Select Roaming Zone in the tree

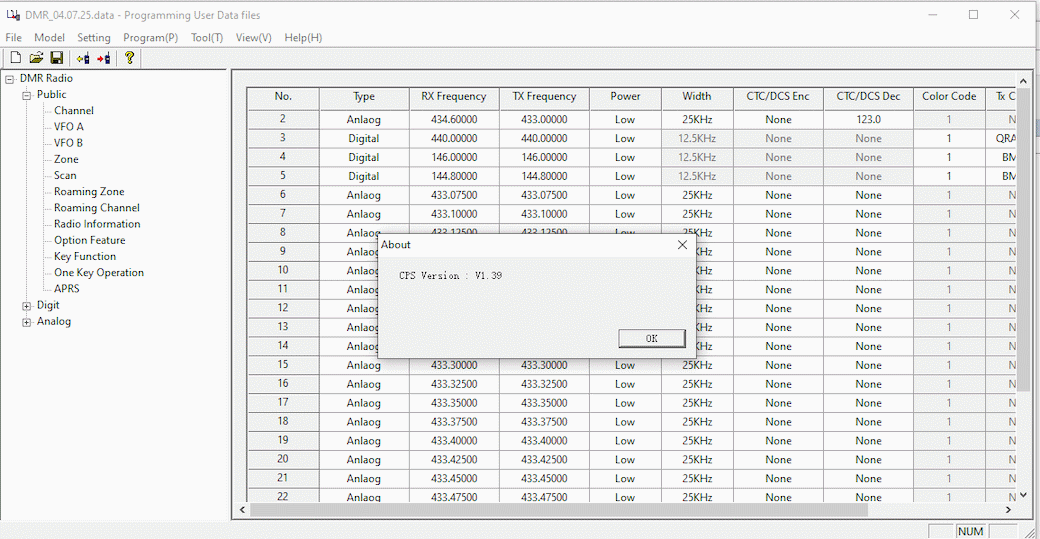pos(89,192)
